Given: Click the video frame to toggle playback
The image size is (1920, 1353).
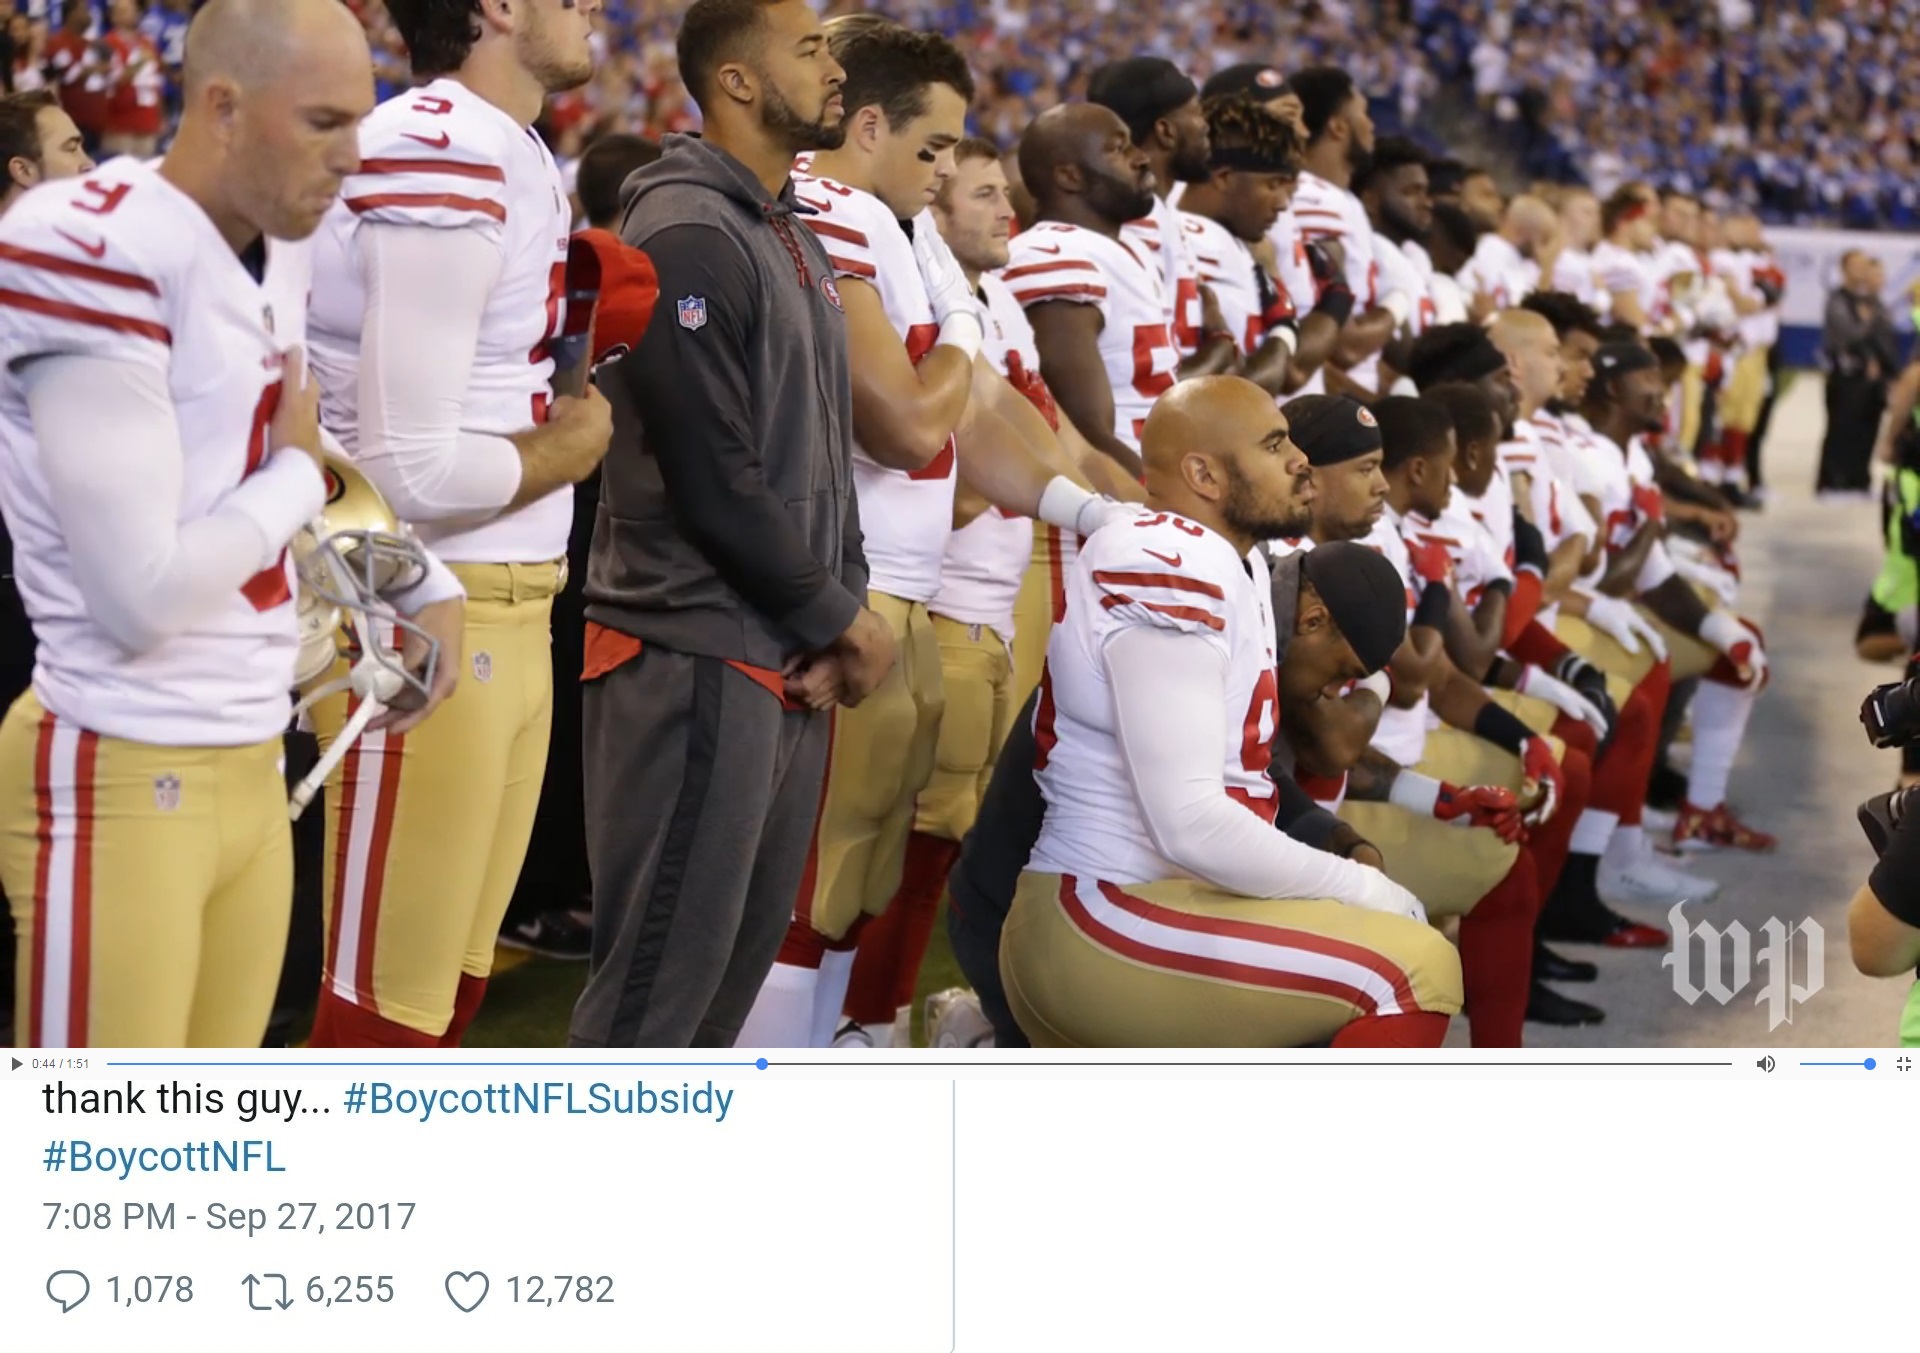Looking at the screenshot, I should click(x=960, y=524).
